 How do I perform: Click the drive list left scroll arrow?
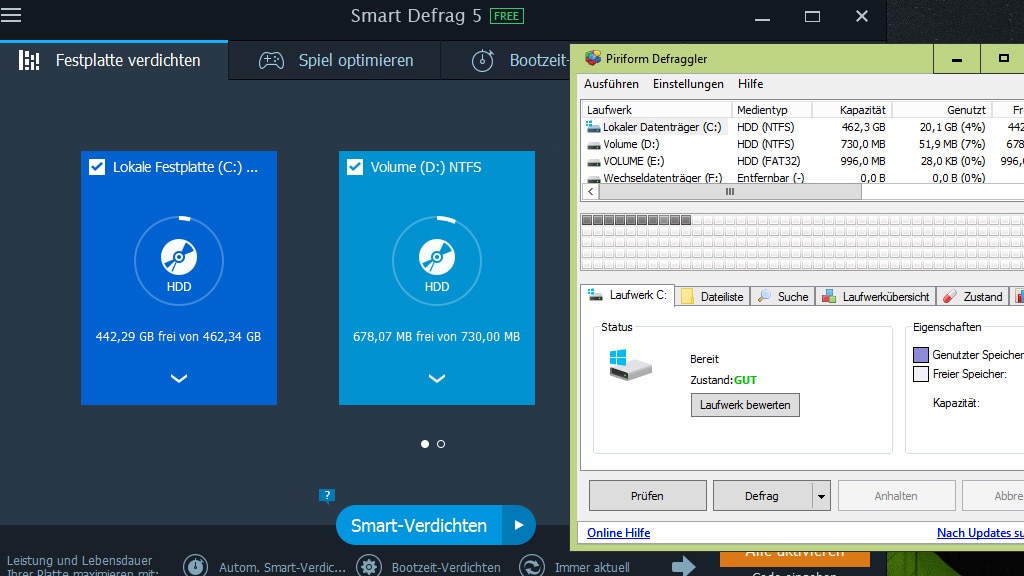(x=590, y=191)
